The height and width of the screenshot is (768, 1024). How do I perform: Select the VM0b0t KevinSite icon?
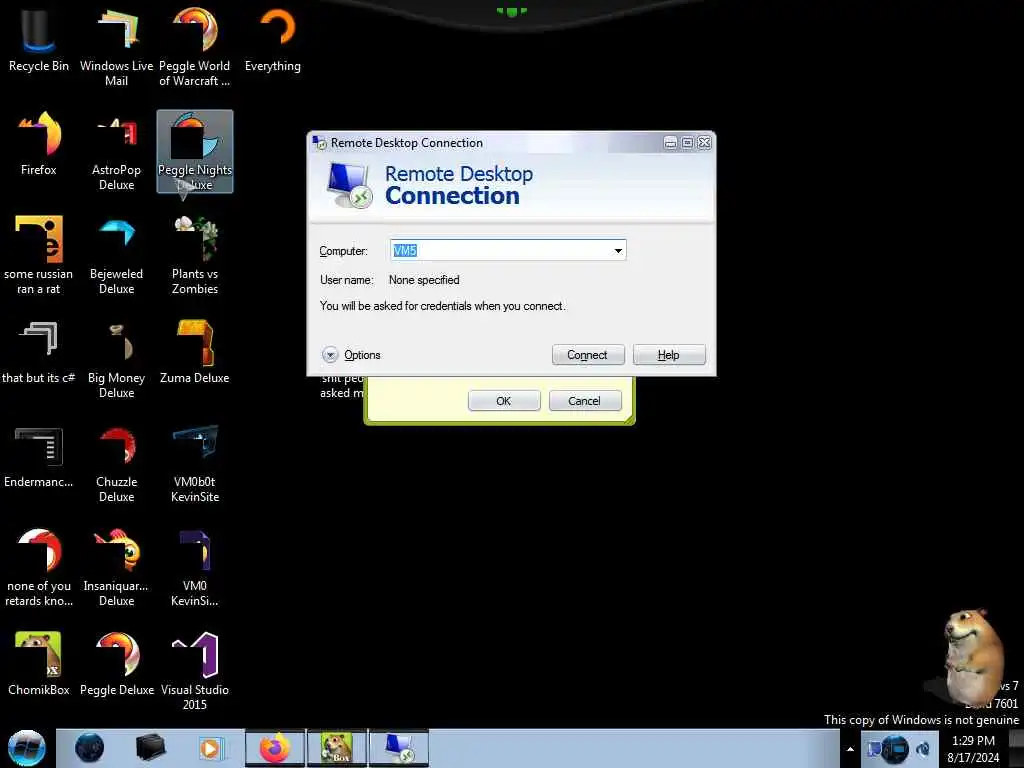tap(195, 464)
